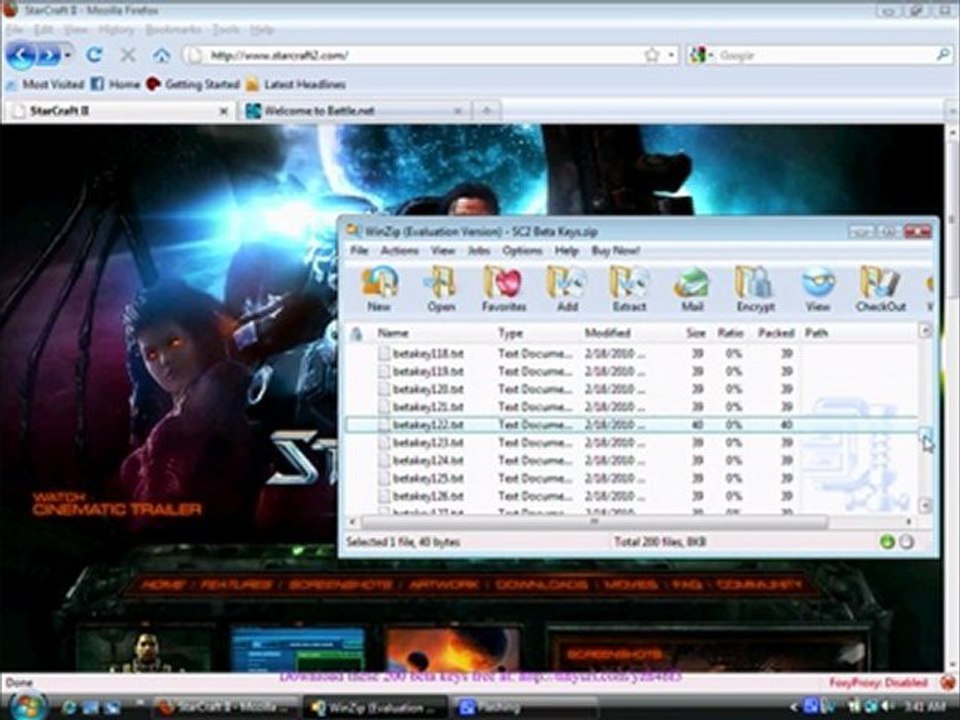960x720 pixels.
Task: Open Latest Headlines bookmark feed
Action: pos(296,84)
